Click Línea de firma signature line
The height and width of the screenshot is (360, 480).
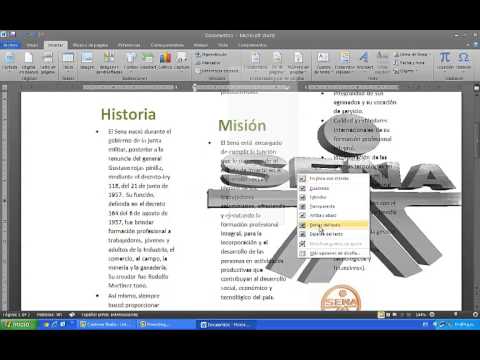[x=412, y=54]
